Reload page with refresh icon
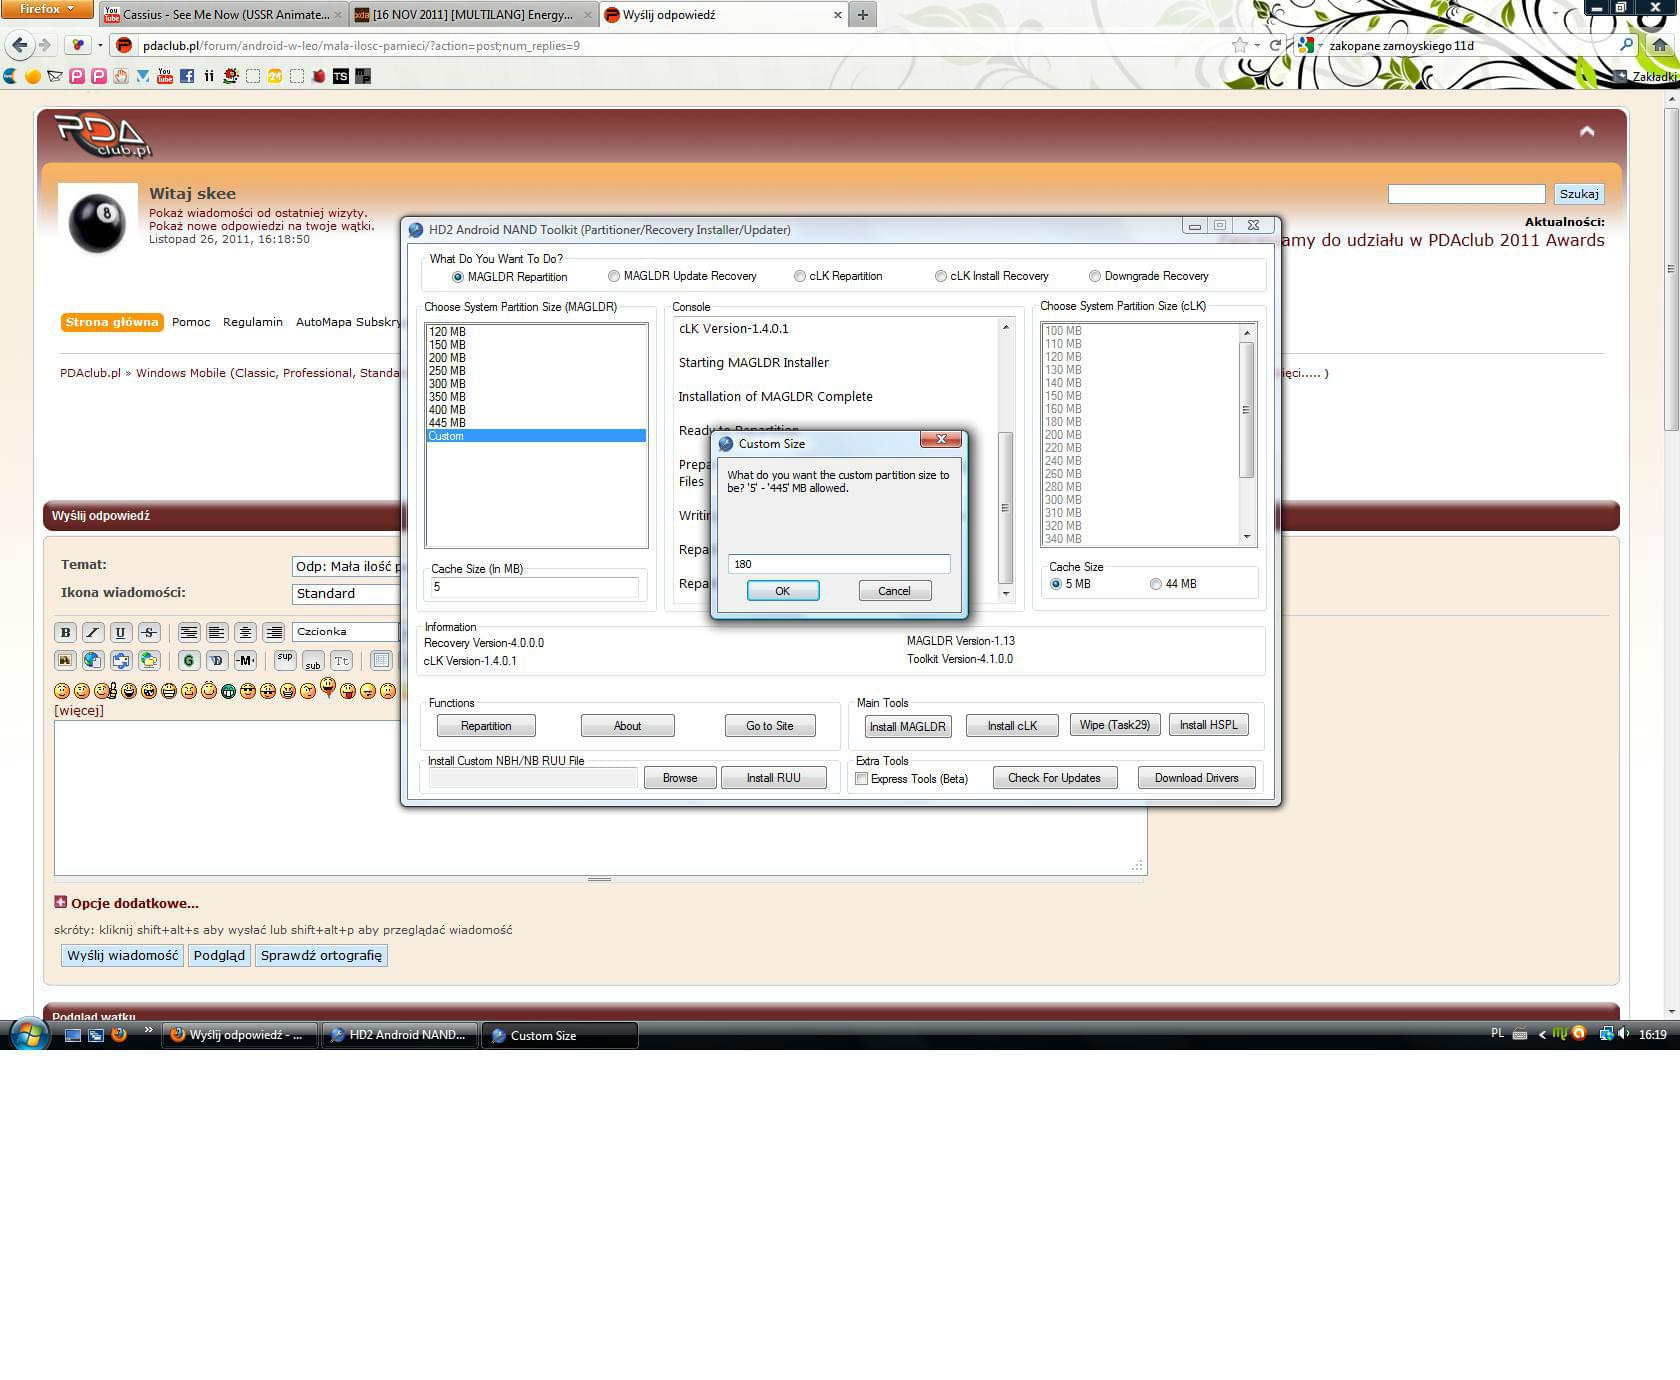The height and width of the screenshot is (1380, 1680). (x=1275, y=45)
